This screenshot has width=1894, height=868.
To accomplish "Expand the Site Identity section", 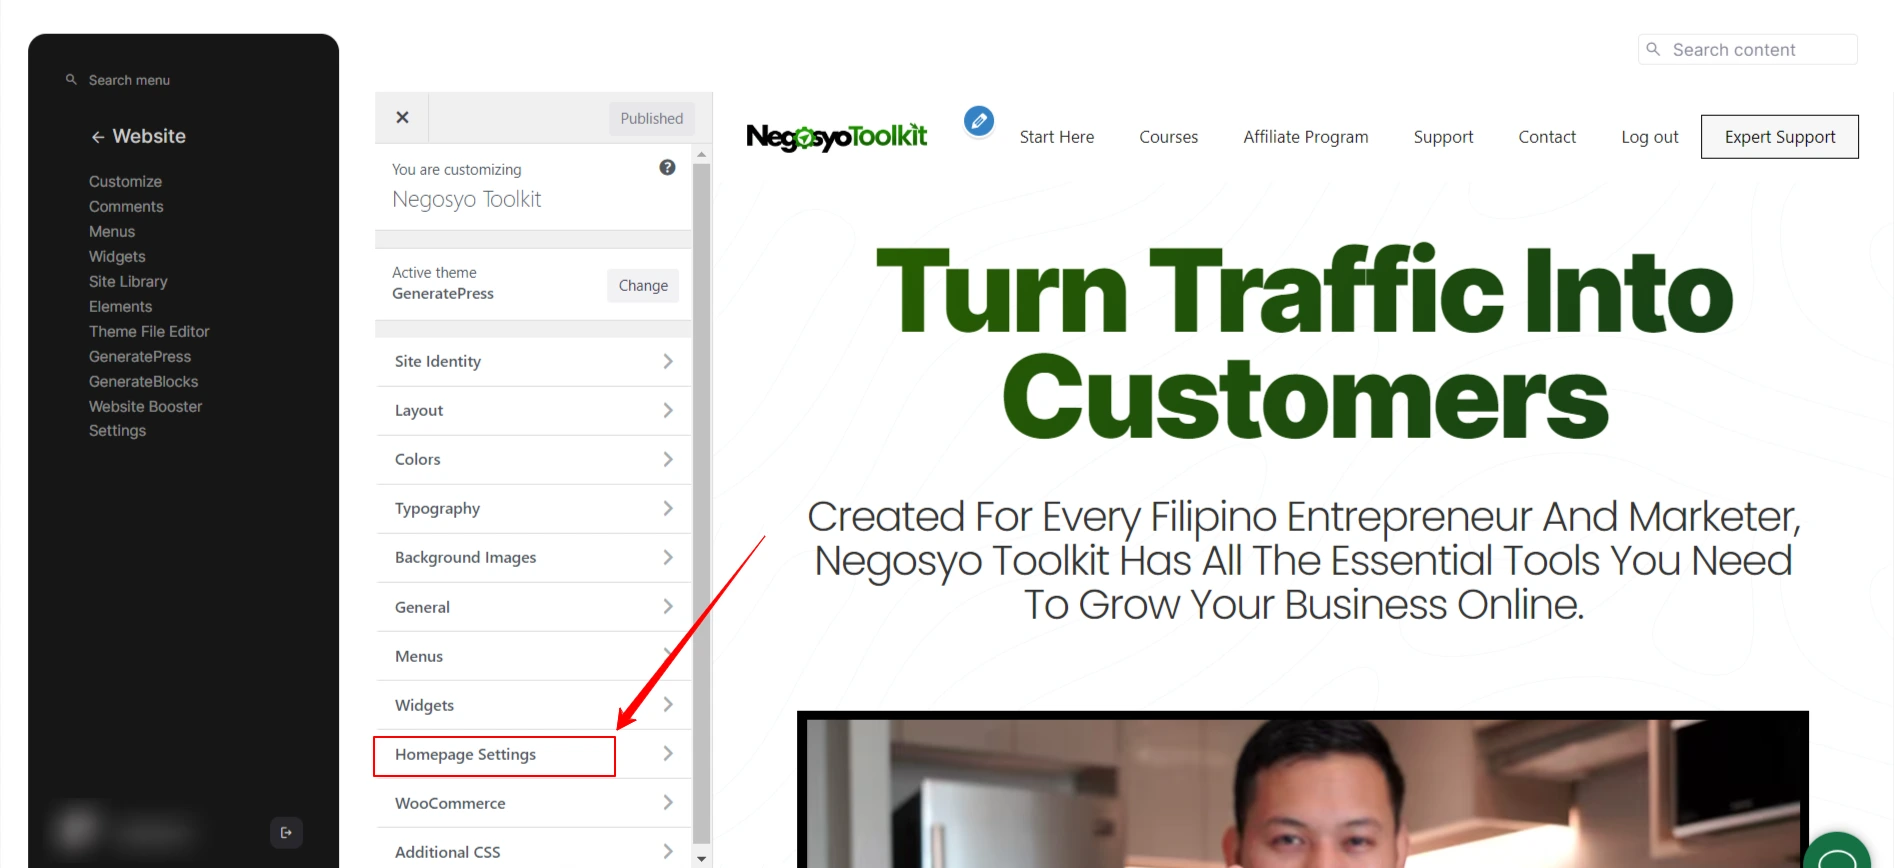I will click(x=533, y=361).
